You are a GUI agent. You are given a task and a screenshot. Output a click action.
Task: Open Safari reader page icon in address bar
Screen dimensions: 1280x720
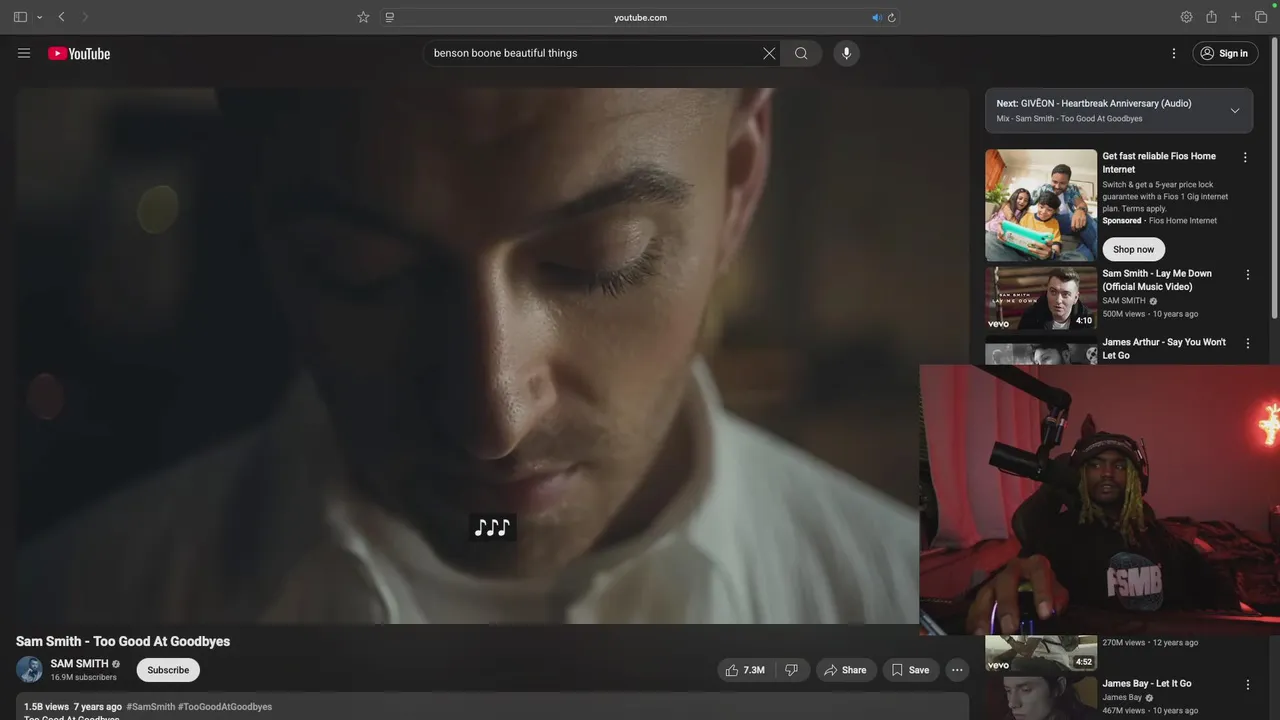tap(390, 17)
